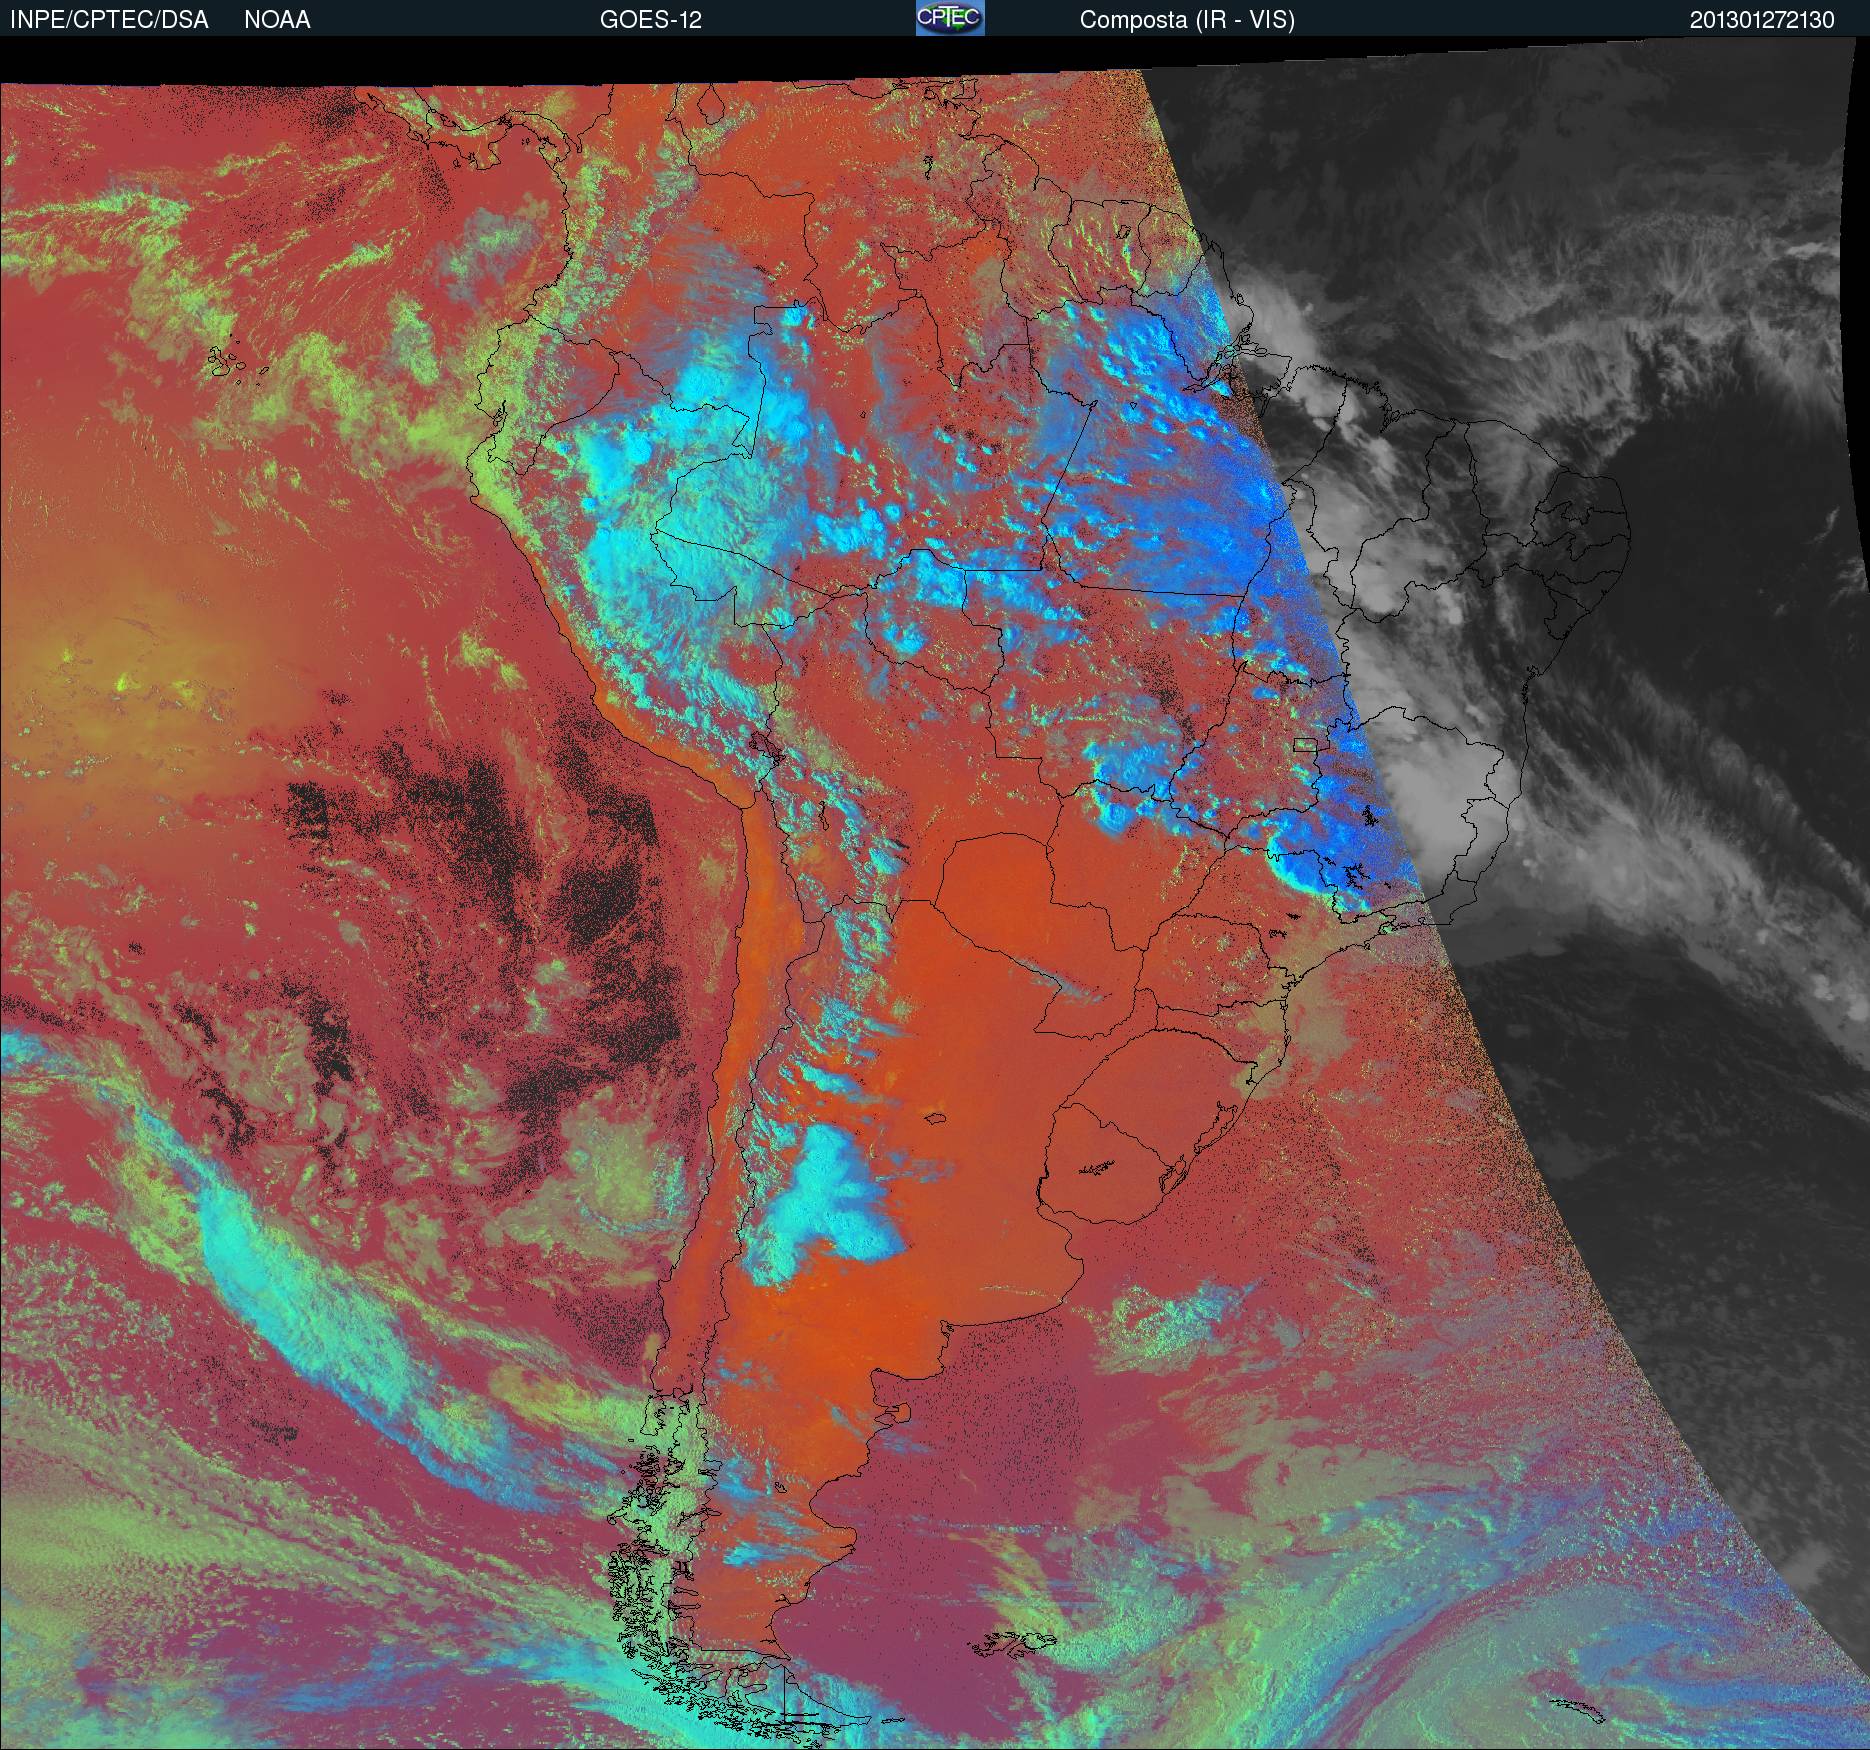Click the Composta (IR - VIS) title
This screenshot has width=1870, height=1750.
tap(1187, 20)
